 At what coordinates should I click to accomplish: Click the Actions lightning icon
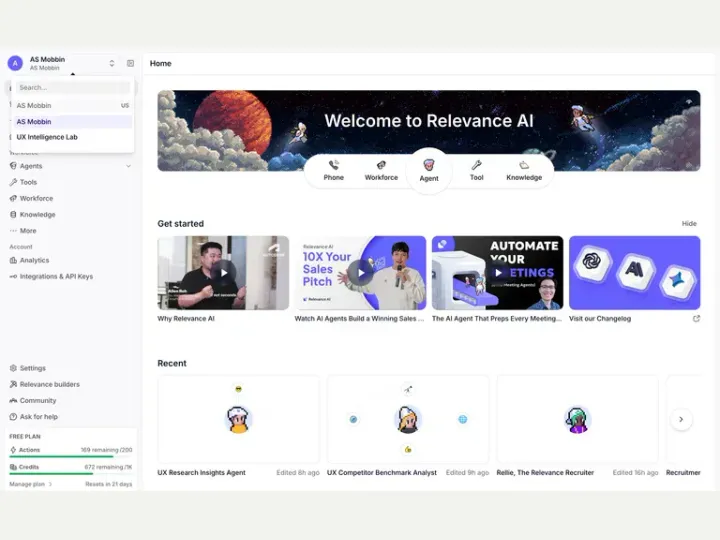tap(13, 450)
